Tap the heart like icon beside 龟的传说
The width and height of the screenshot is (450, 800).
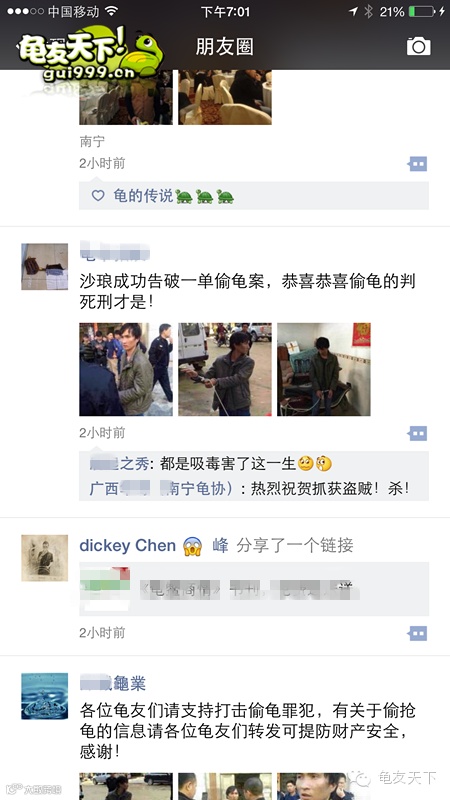click(x=98, y=195)
